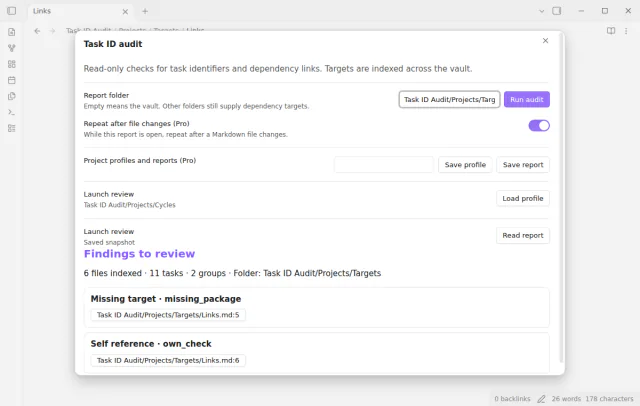Open the tab list dropdown chevron

[542, 11]
